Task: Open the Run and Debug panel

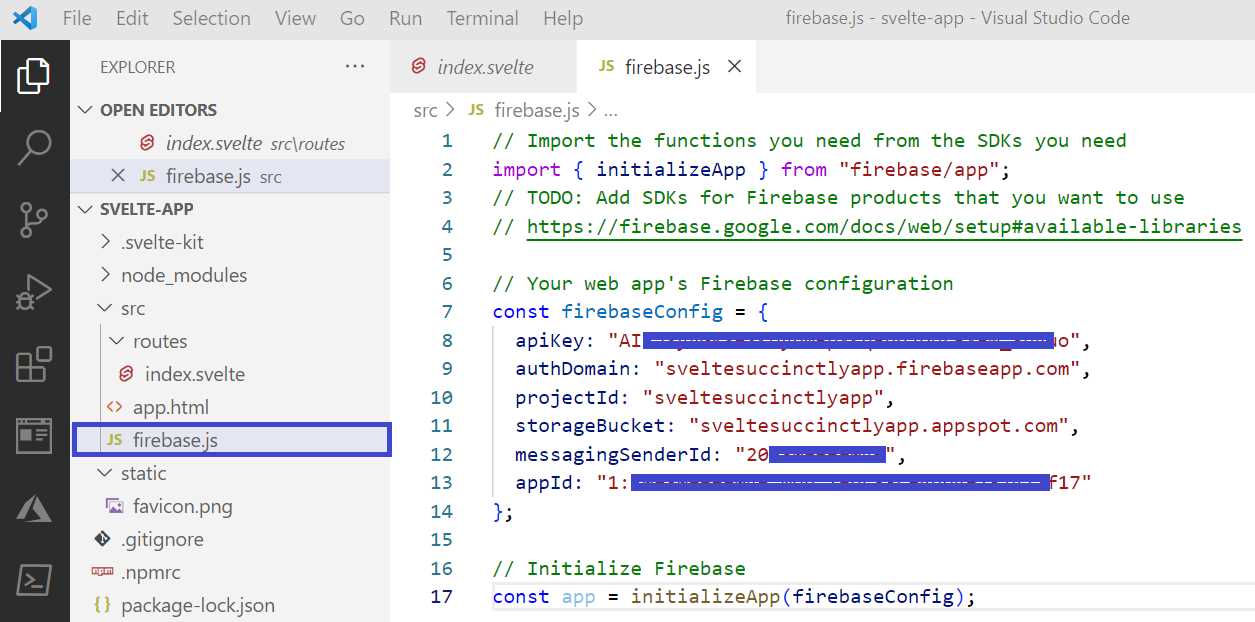Action: (36, 290)
